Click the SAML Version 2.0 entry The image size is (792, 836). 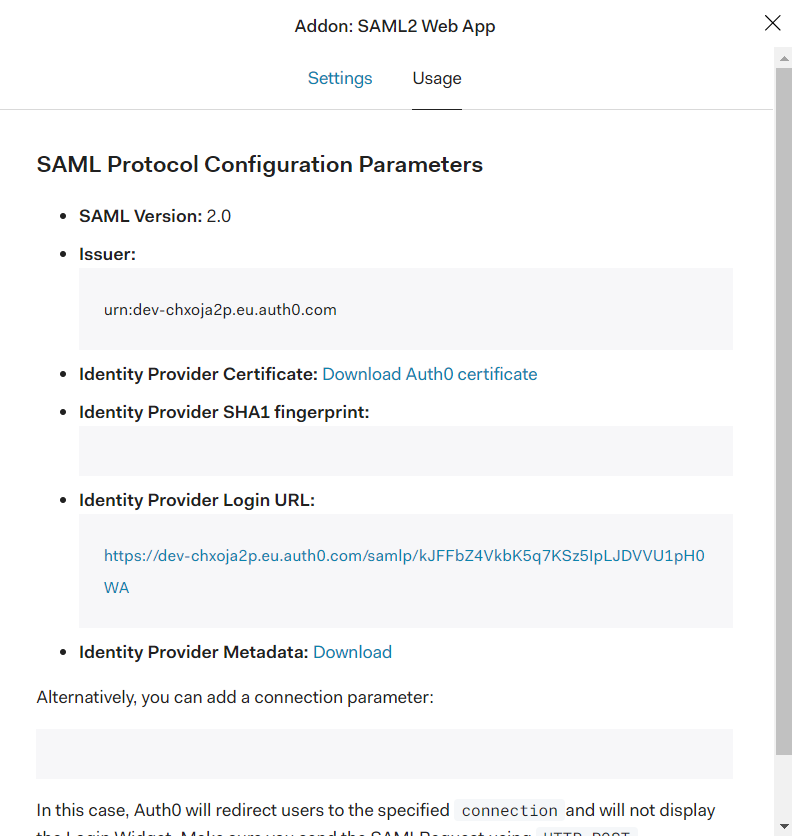pos(155,216)
